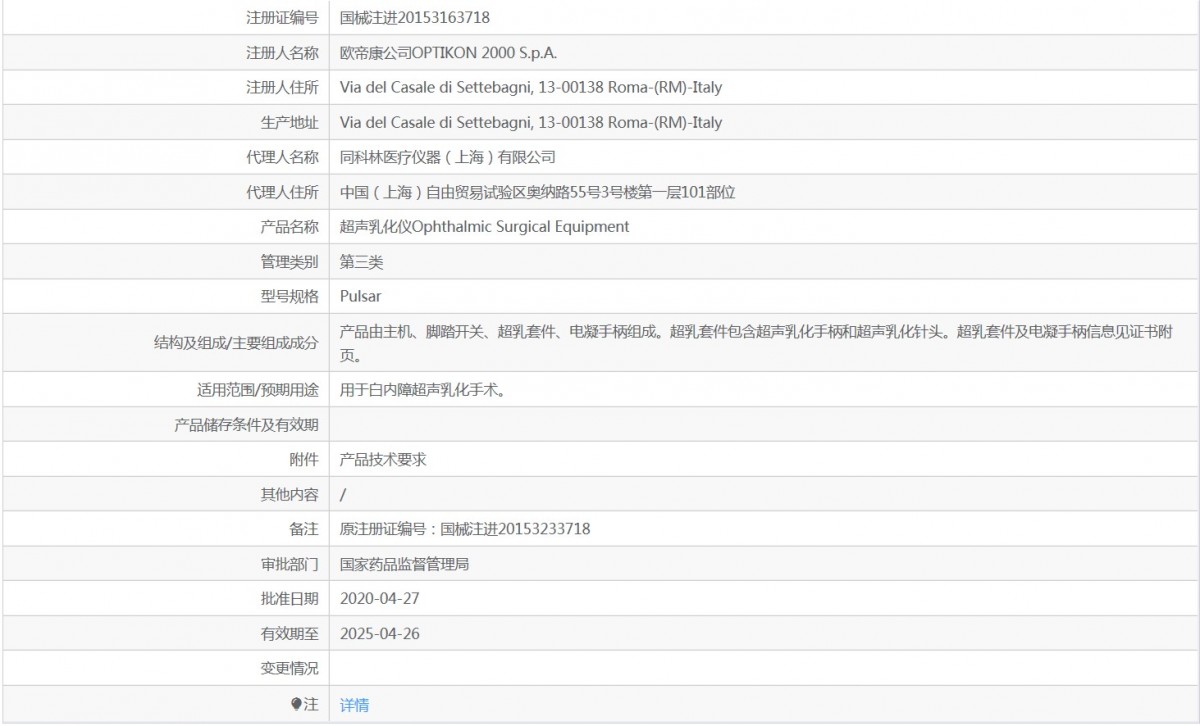Select approval date 2020-04-27

click(379, 599)
